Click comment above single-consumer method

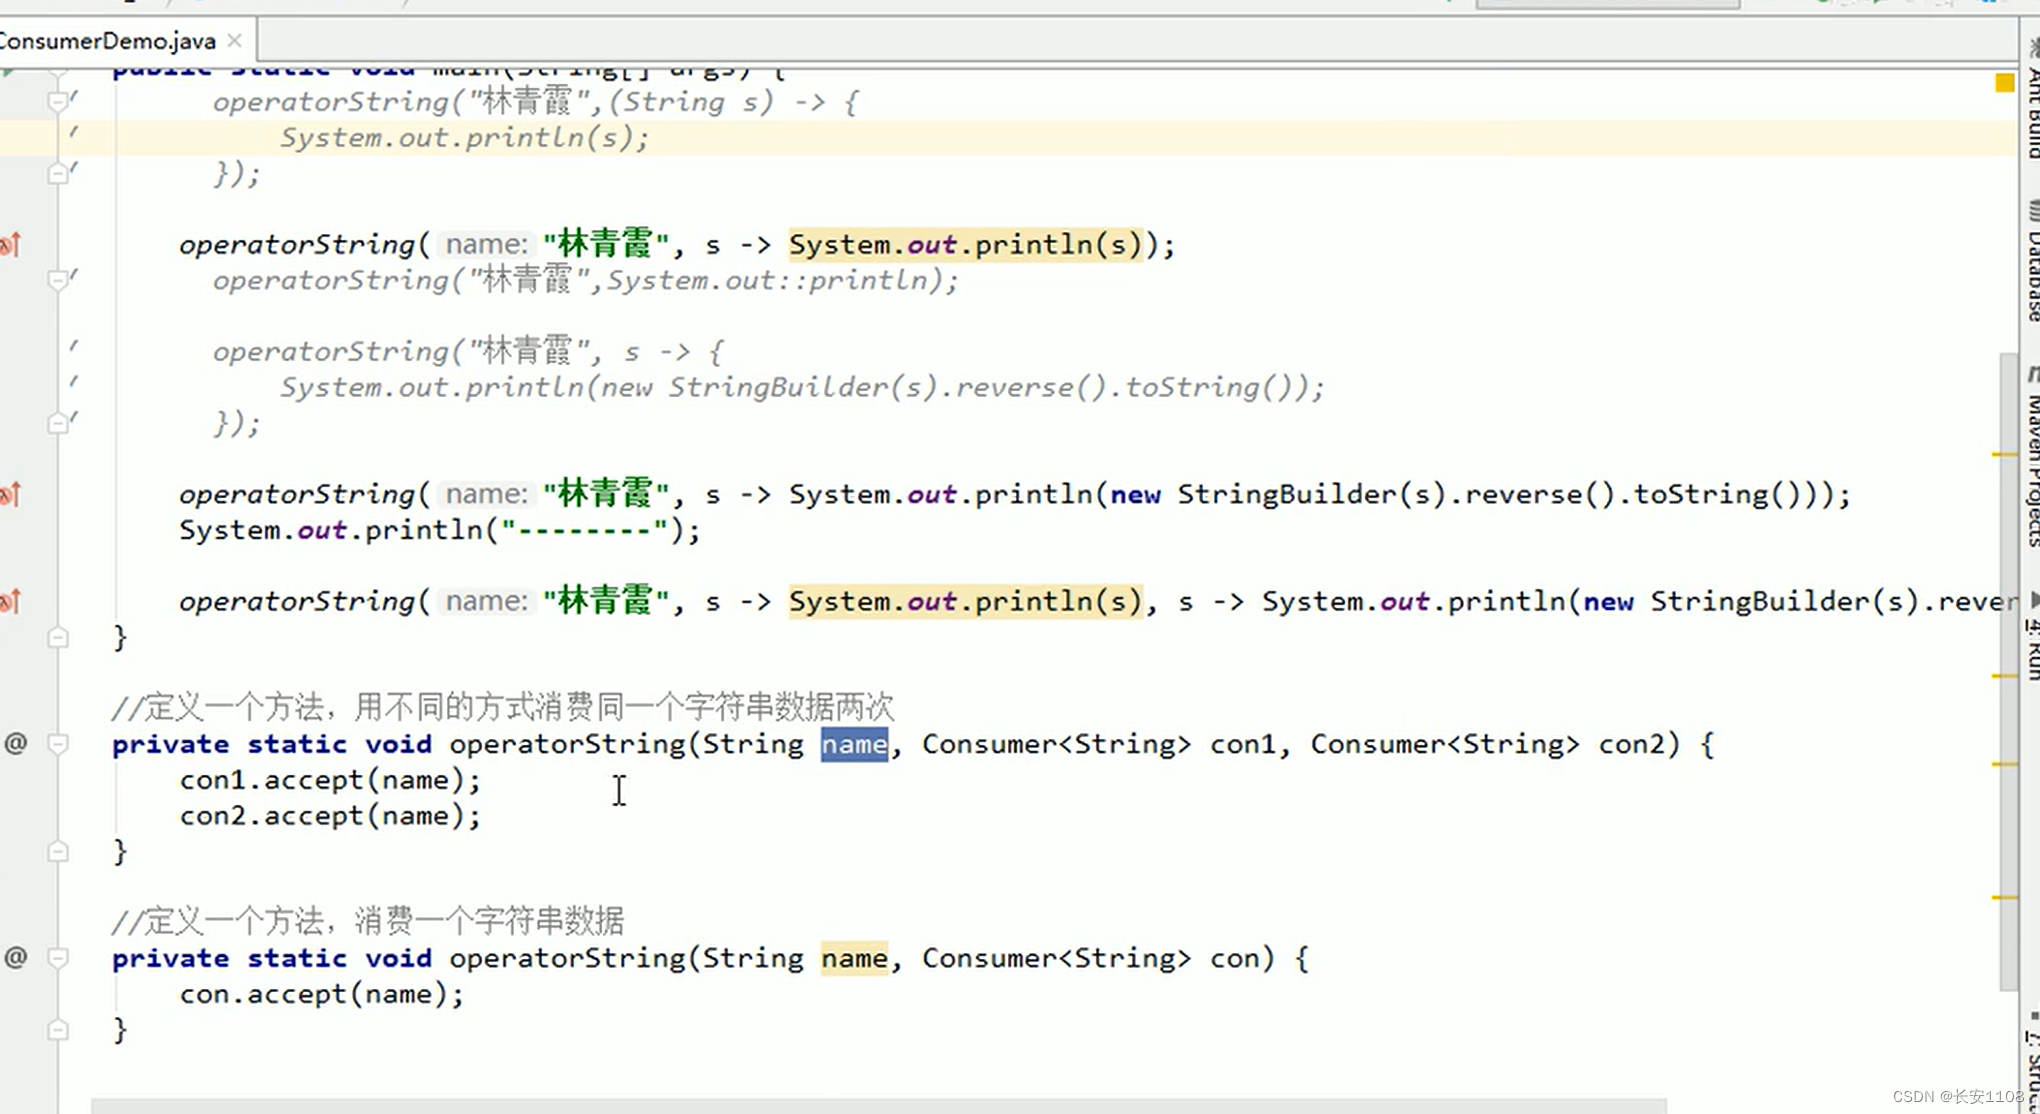[x=368, y=921]
